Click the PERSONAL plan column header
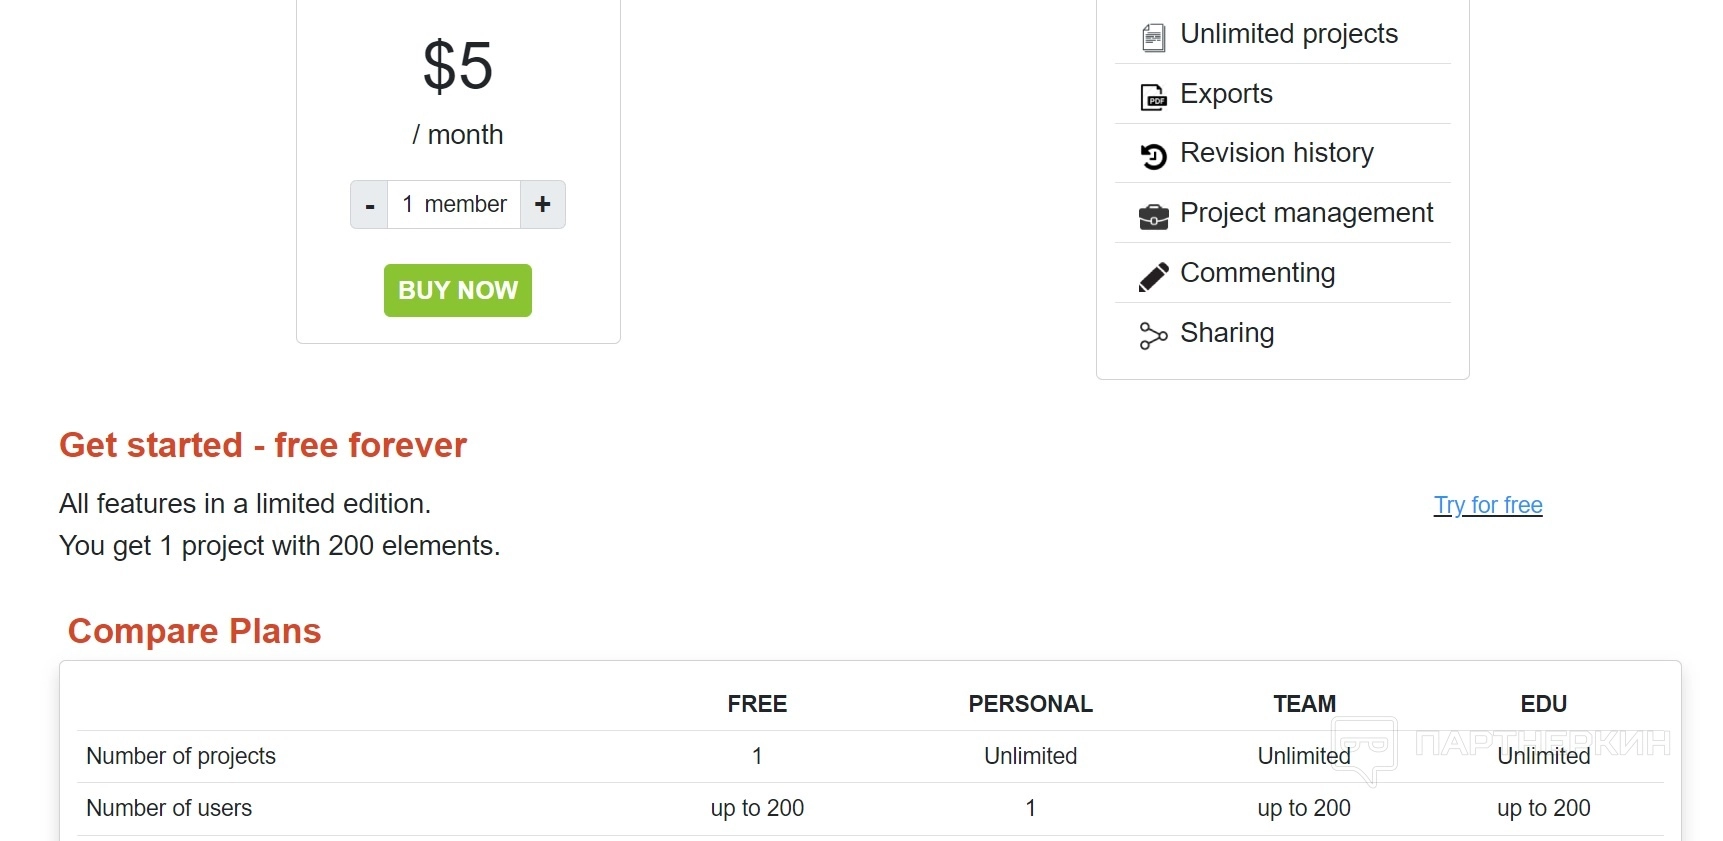The height and width of the screenshot is (841, 1723). tap(1030, 704)
